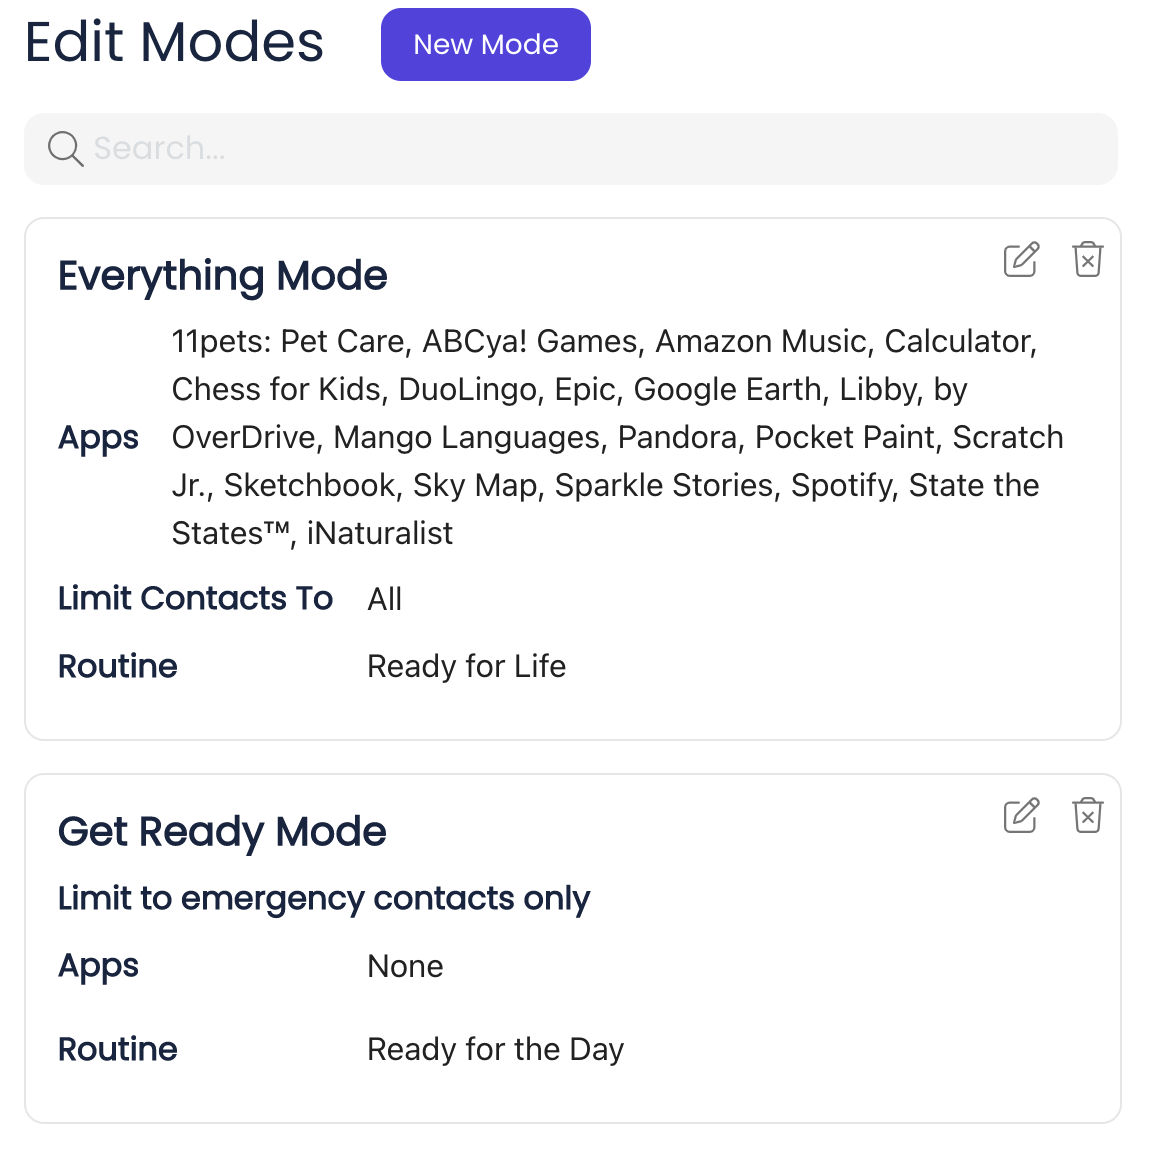The image size is (1166, 1150).
Task: Select the Edit Modes page heading
Action: 174,42
